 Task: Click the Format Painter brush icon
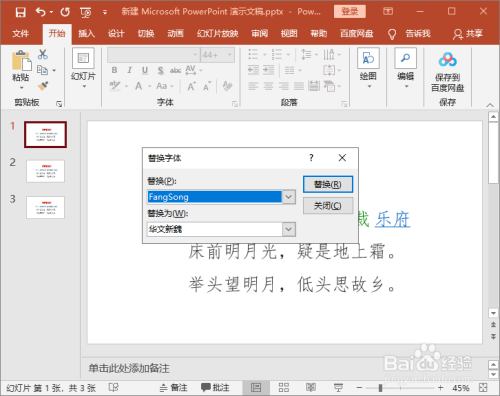click(x=43, y=86)
